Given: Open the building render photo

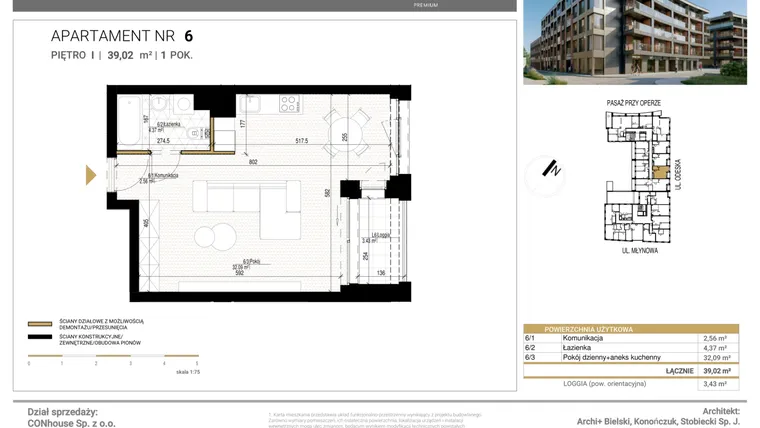Looking at the screenshot, I should (635, 43).
